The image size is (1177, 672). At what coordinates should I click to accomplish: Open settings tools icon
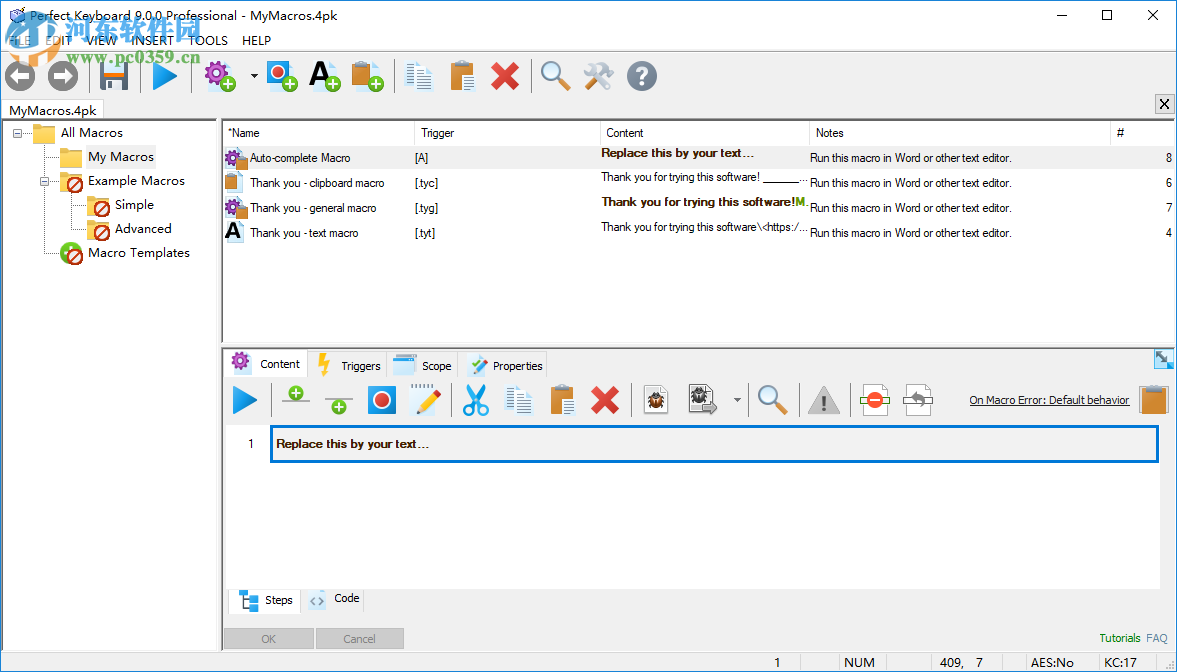tap(598, 76)
